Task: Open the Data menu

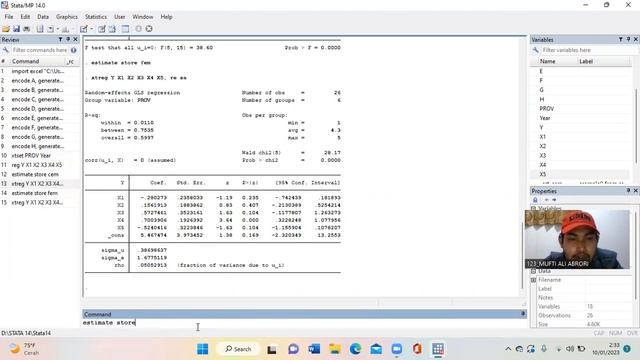Action: [43, 17]
